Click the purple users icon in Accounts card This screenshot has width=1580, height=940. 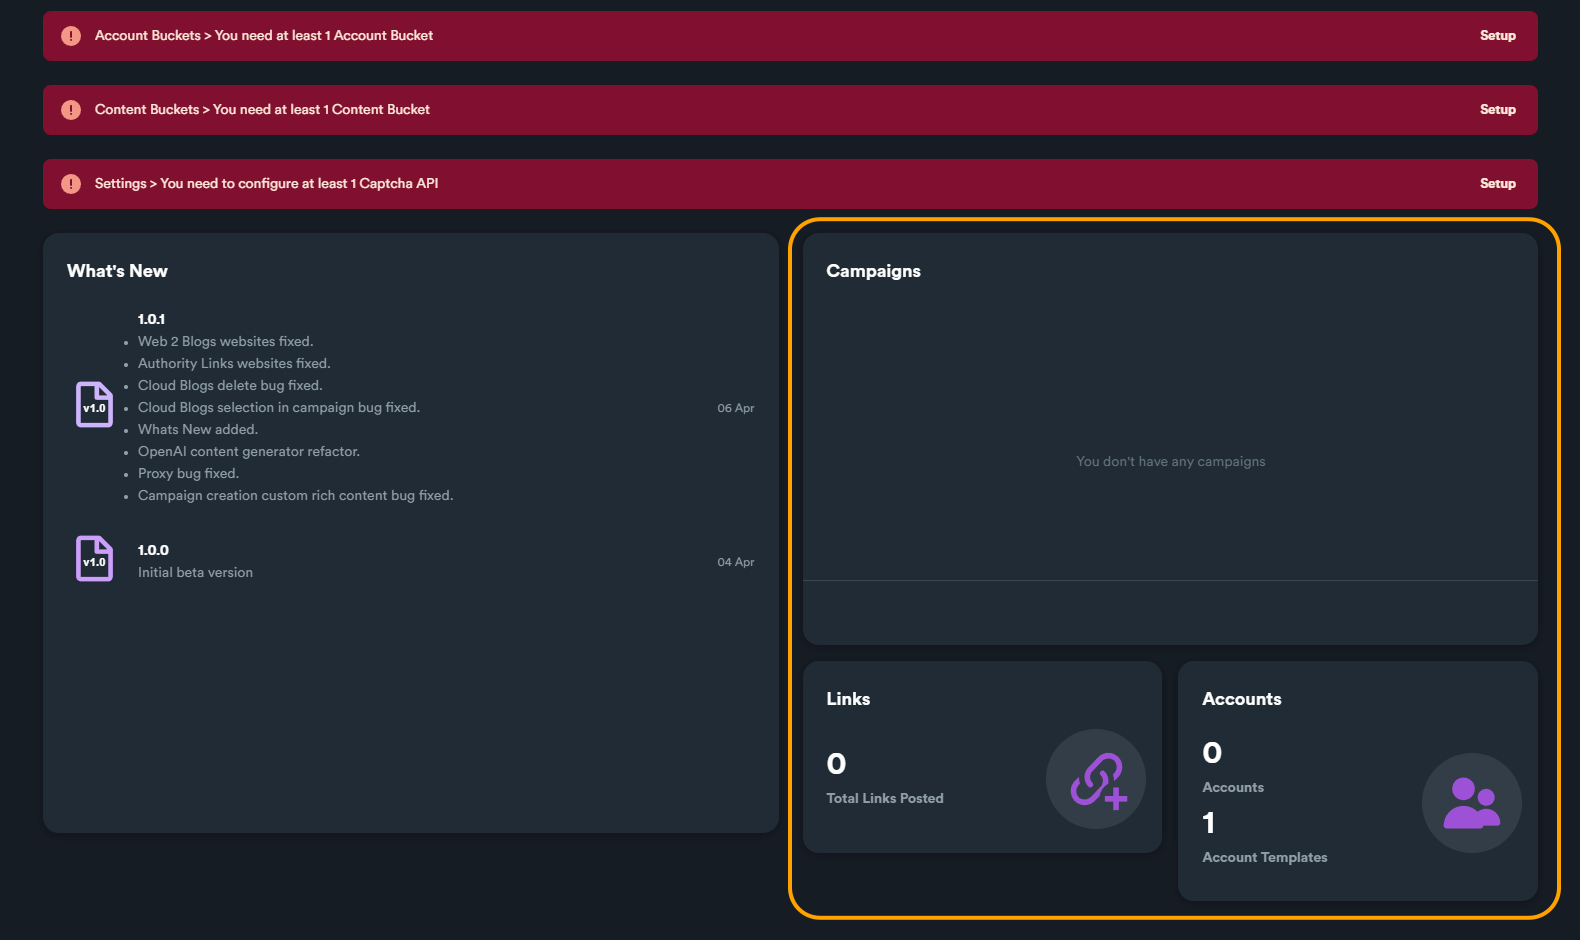point(1471,803)
